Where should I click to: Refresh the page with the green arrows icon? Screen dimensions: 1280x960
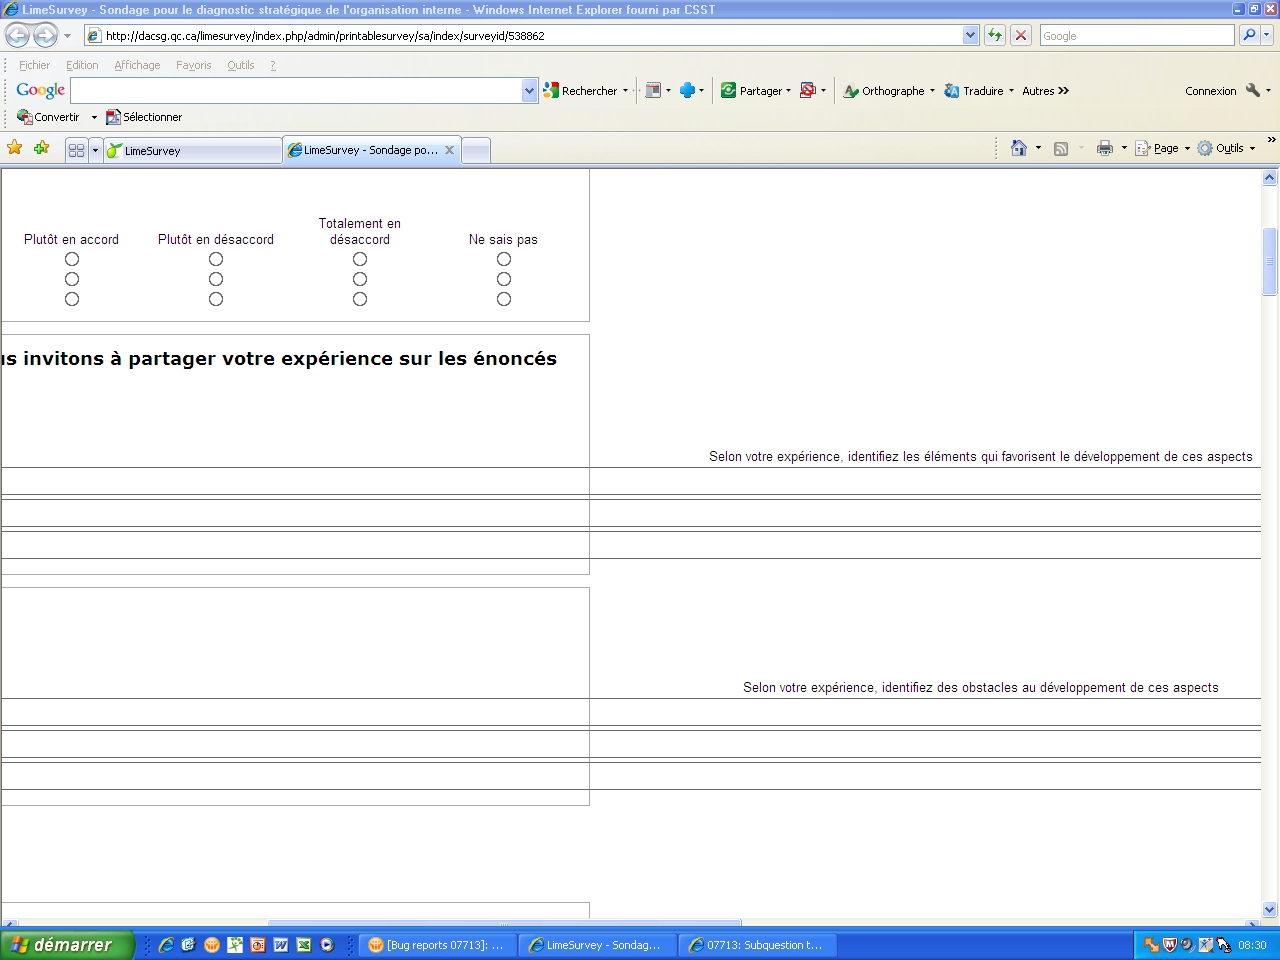click(x=995, y=35)
